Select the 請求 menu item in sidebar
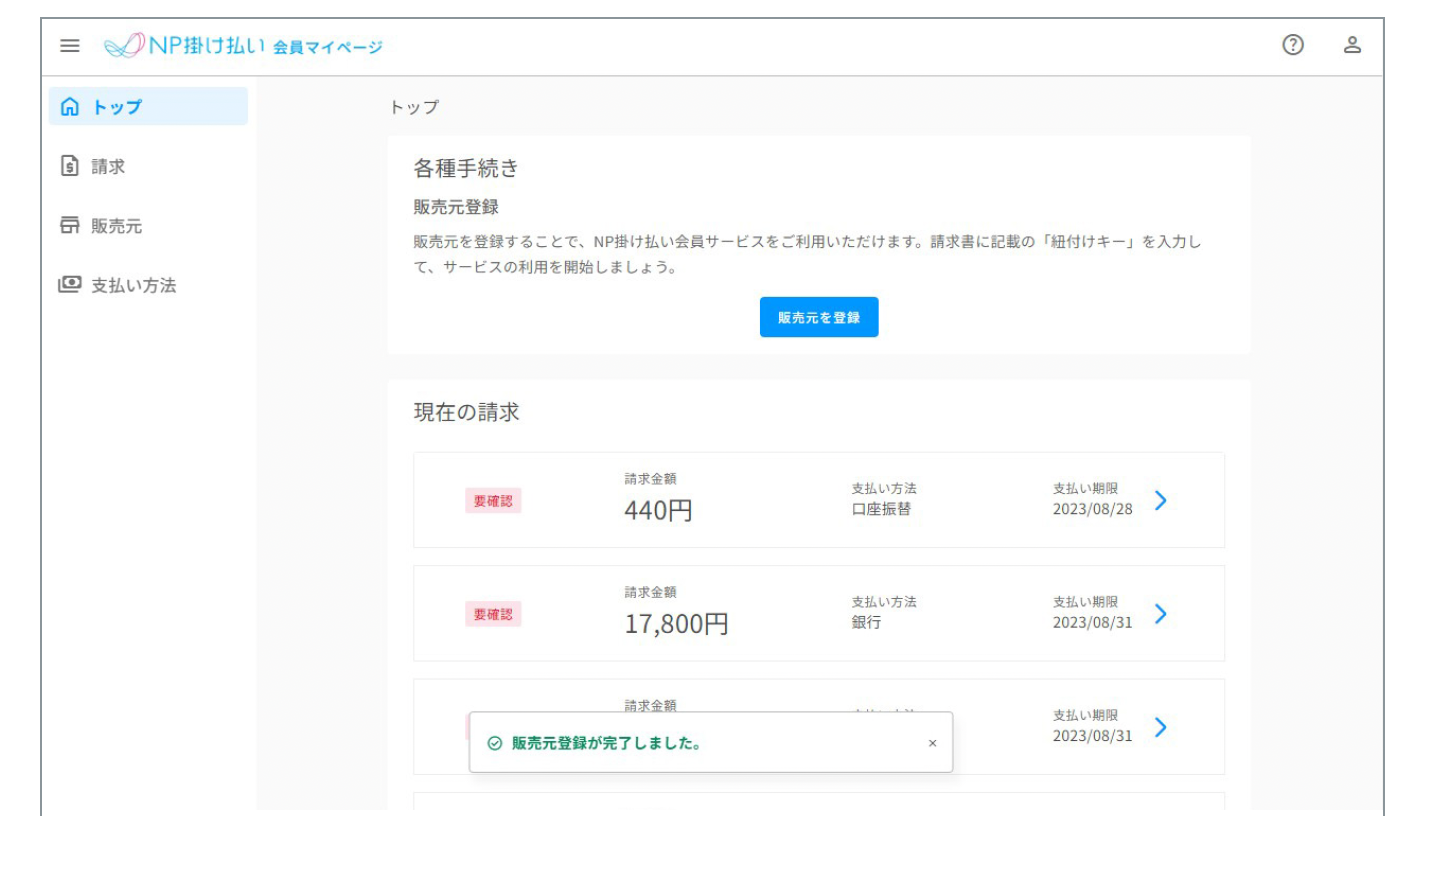This screenshot has width=1448, height=872. 108,167
